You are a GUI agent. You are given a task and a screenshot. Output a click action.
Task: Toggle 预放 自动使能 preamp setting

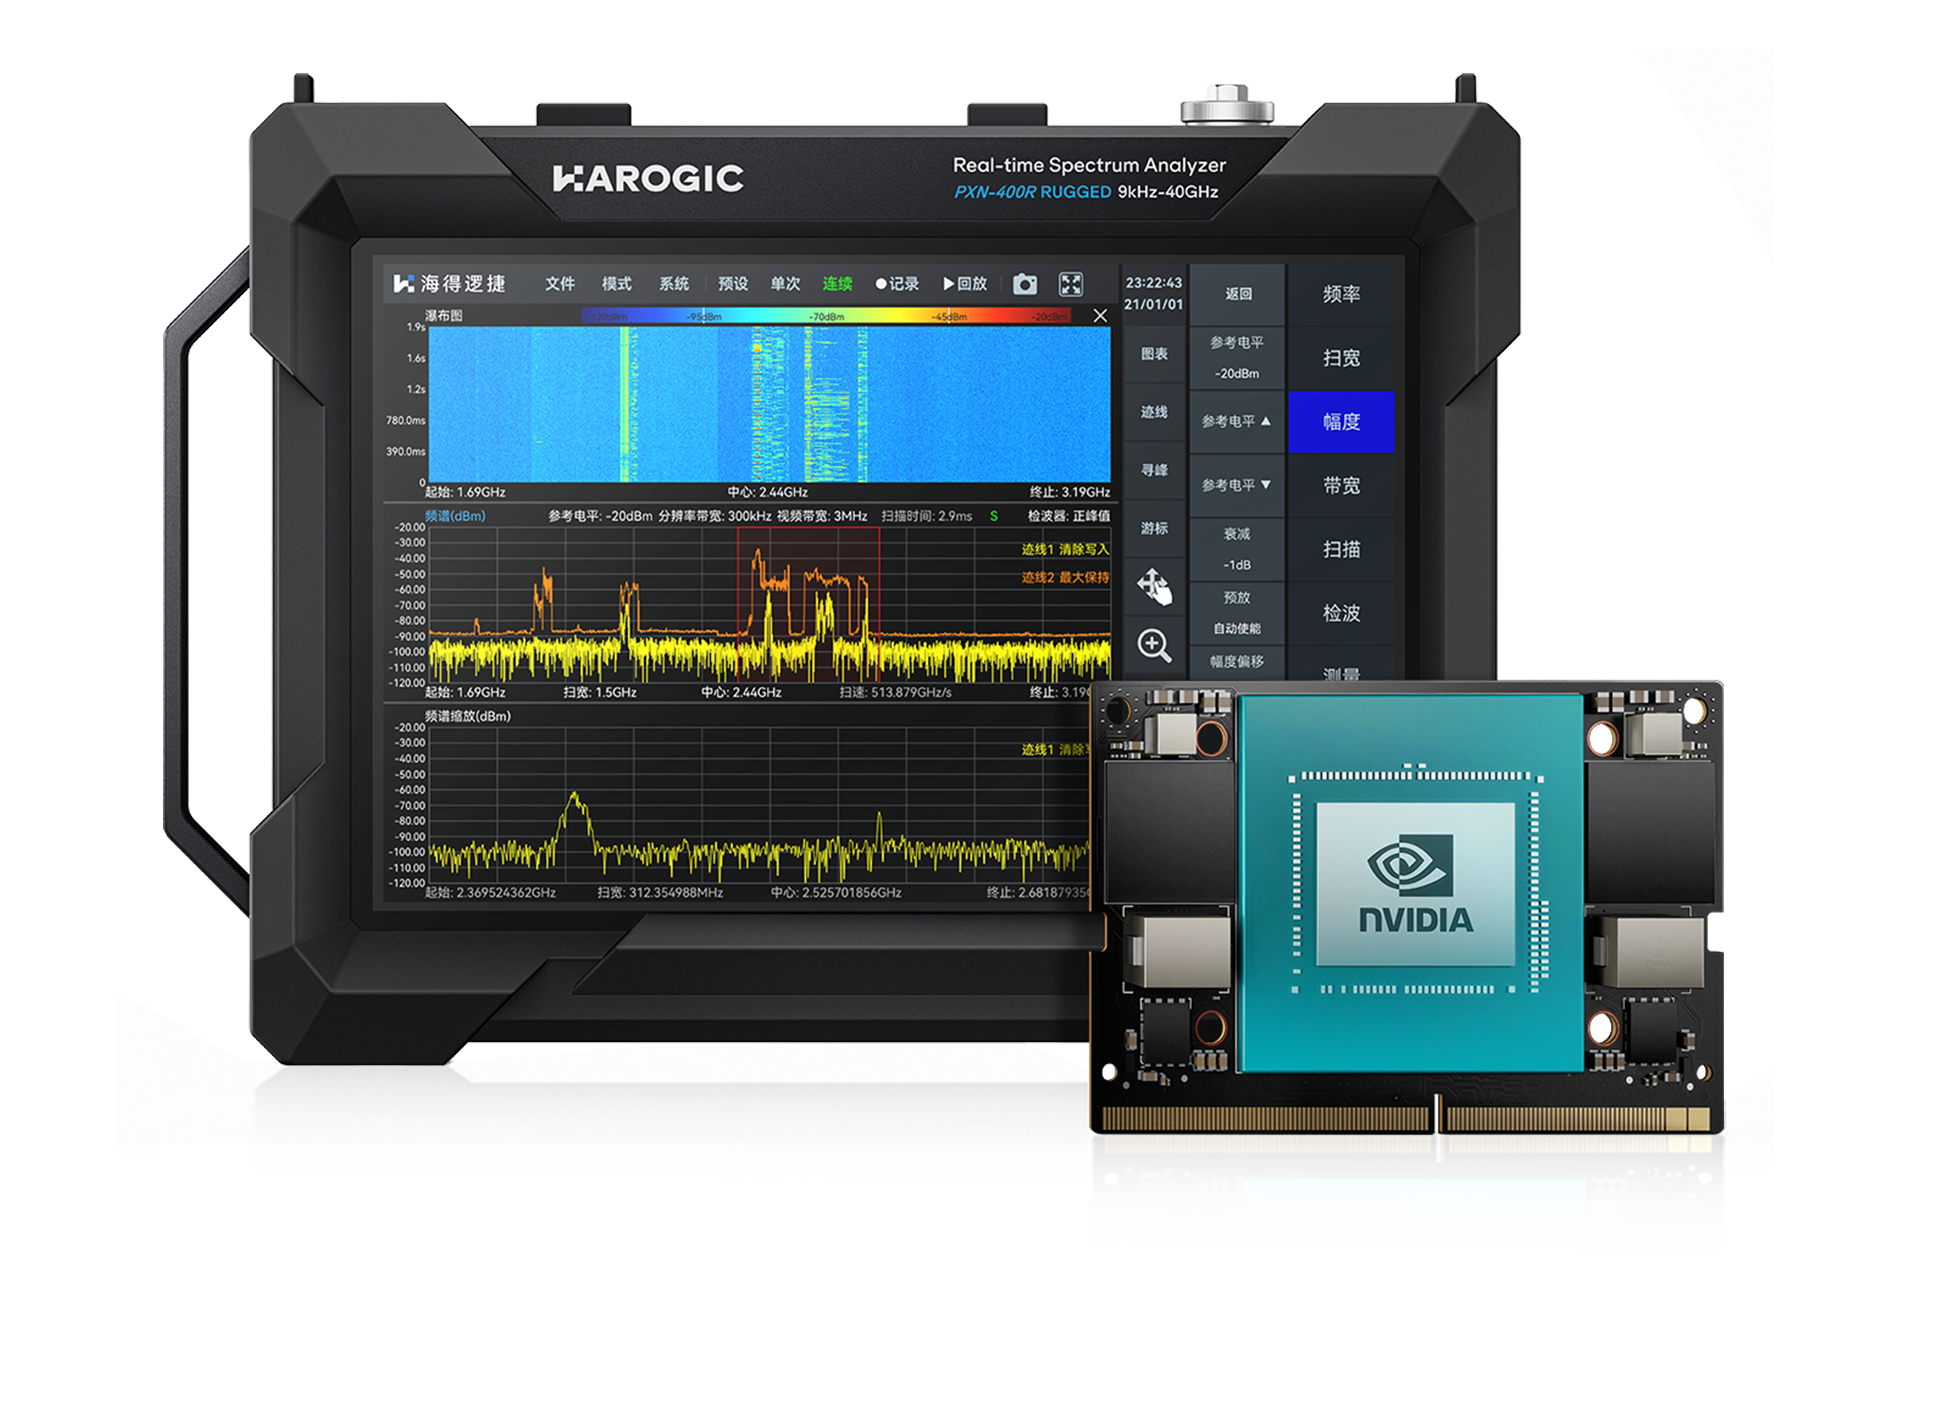pos(1237,613)
